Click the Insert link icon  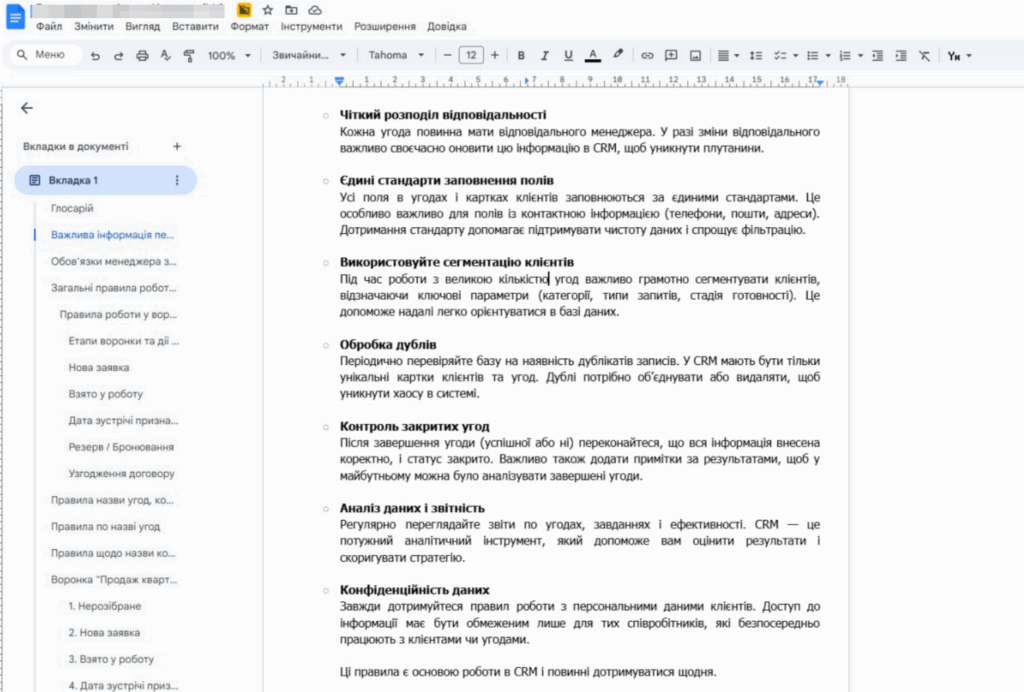[x=647, y=56]
